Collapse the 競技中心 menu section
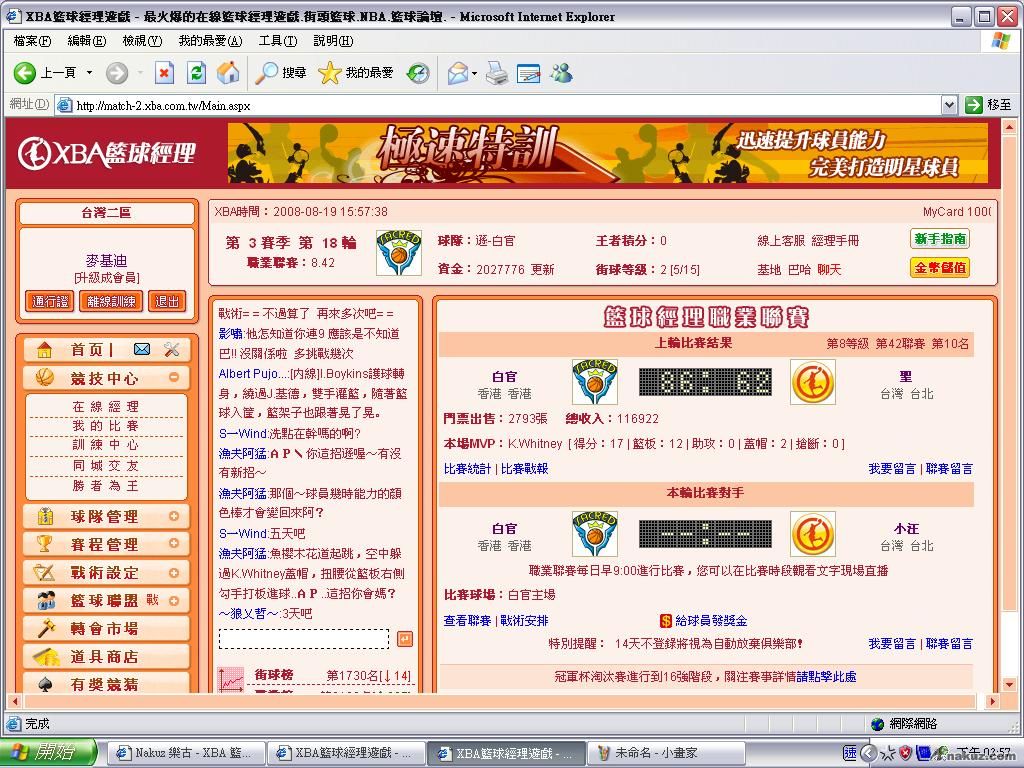 (x=174, y=377)
